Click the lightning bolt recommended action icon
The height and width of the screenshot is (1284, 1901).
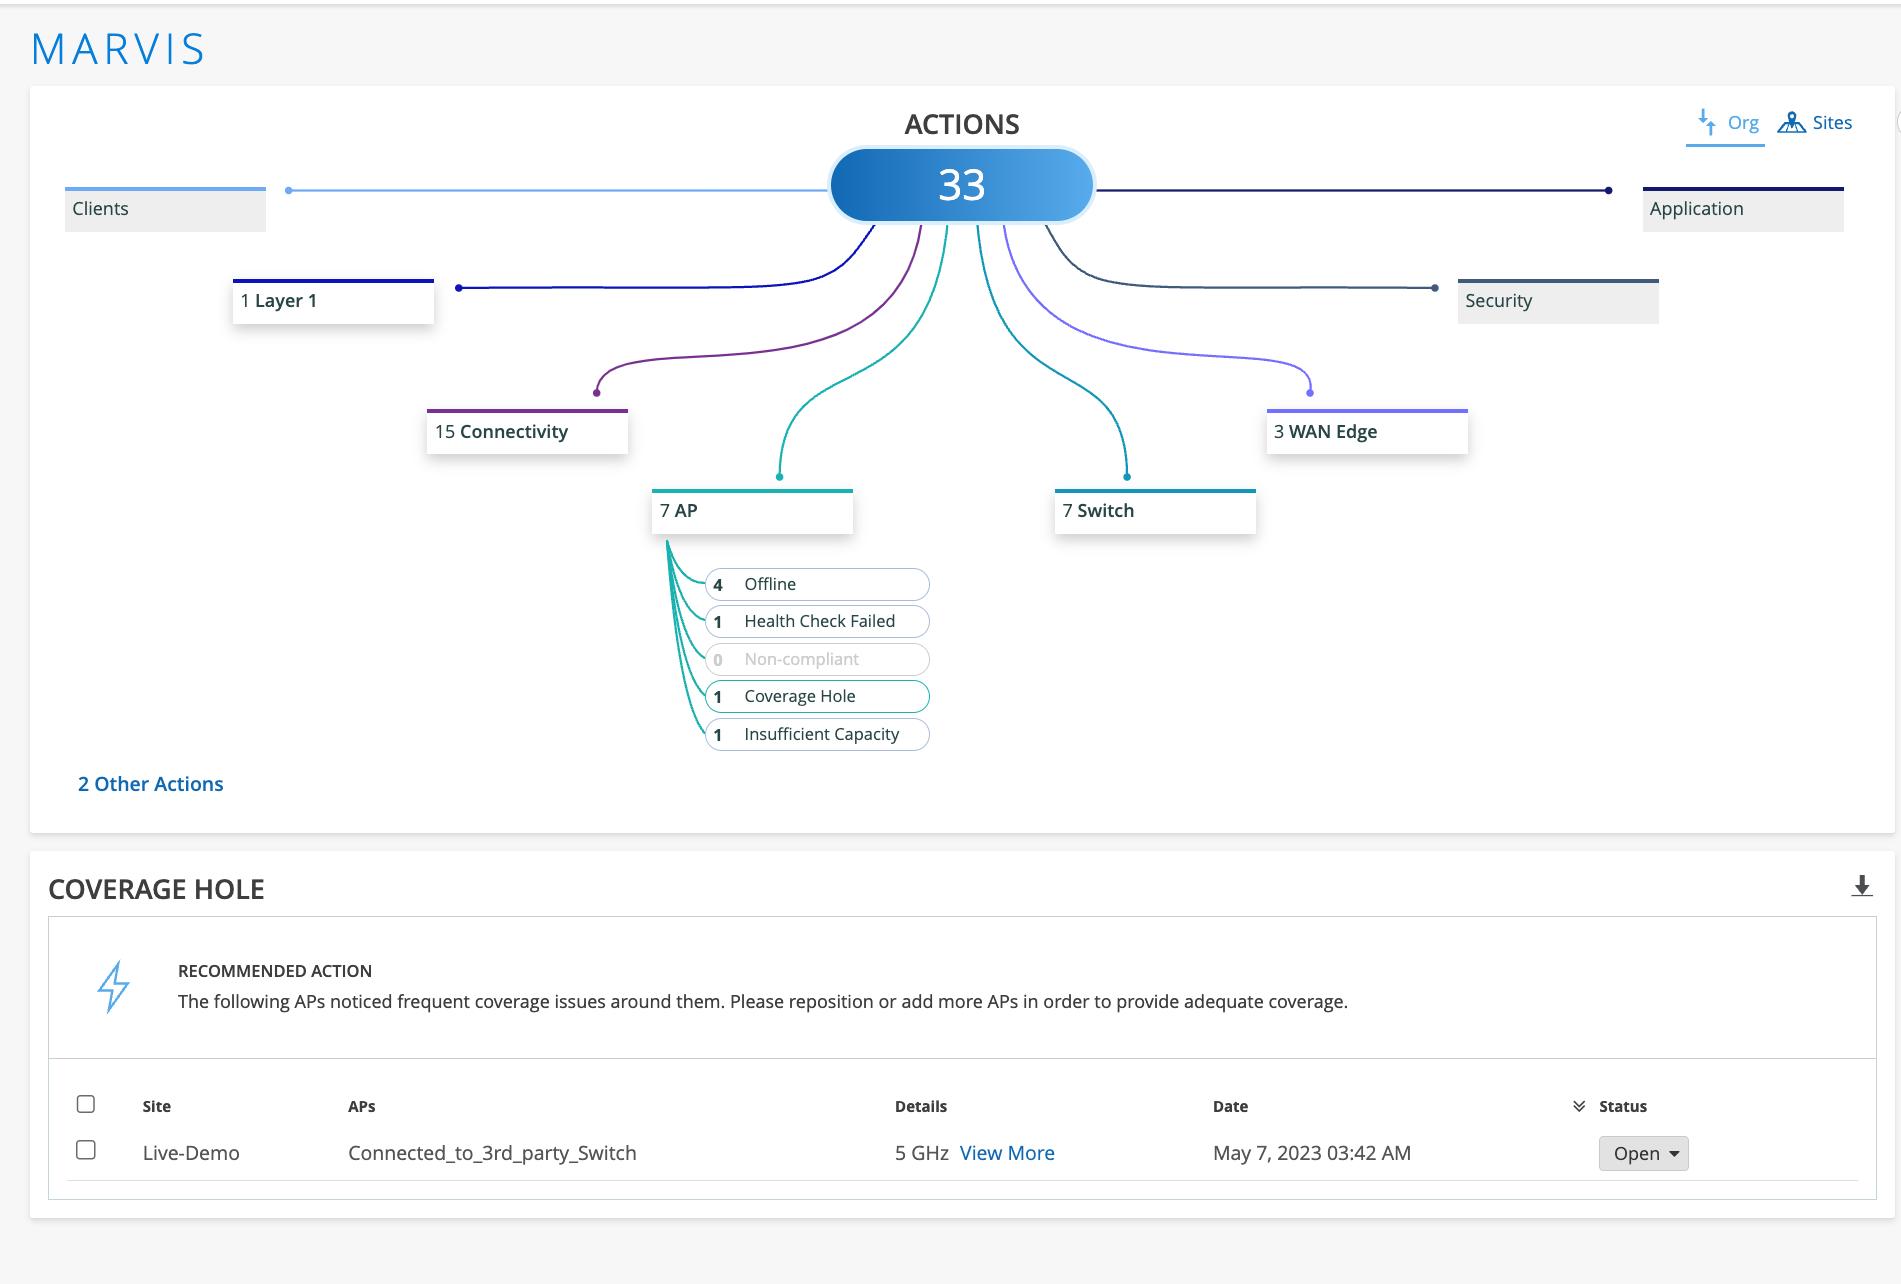tap(114, 987)
